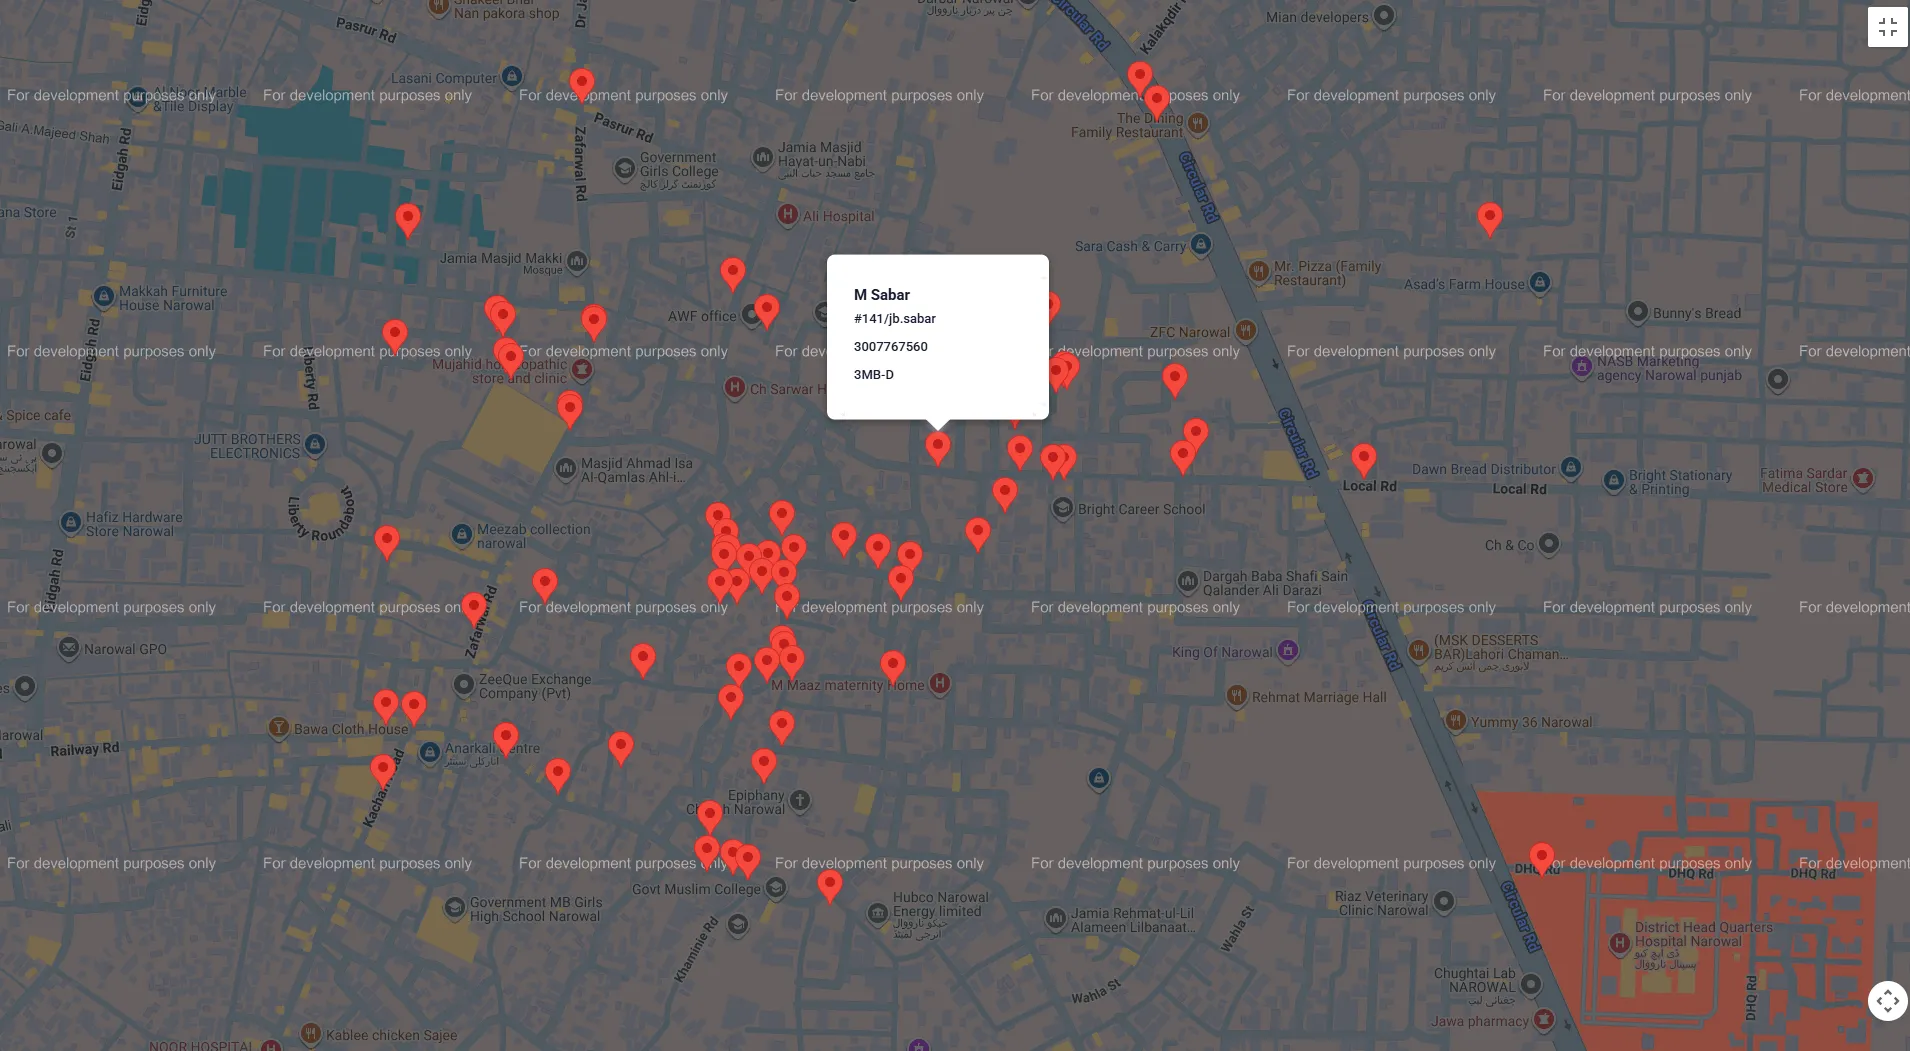Open the Bawa Cloth House icon

coord(279,728)
